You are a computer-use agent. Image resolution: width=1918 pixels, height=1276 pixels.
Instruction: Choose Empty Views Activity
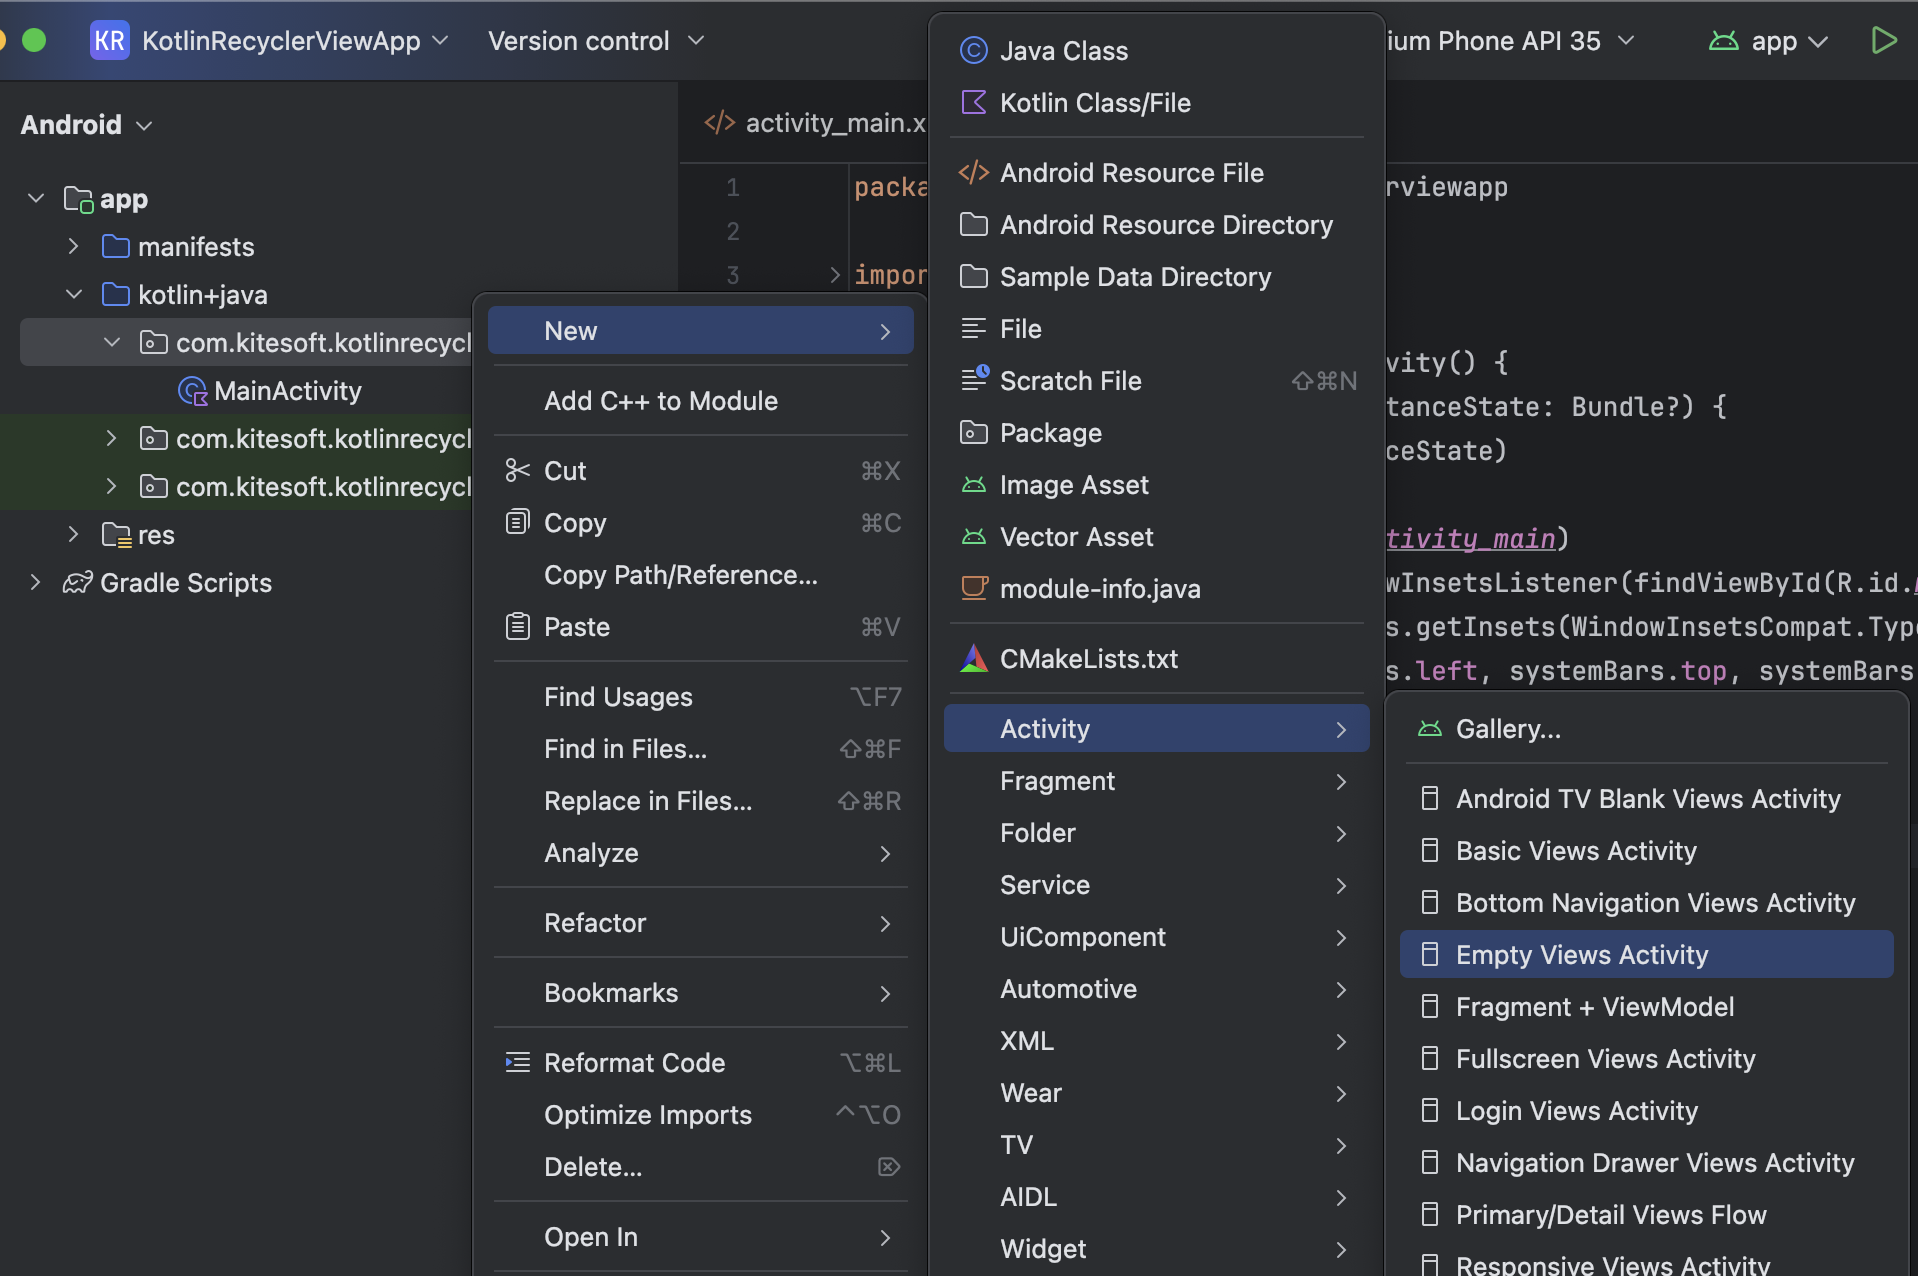(1646, 955)
